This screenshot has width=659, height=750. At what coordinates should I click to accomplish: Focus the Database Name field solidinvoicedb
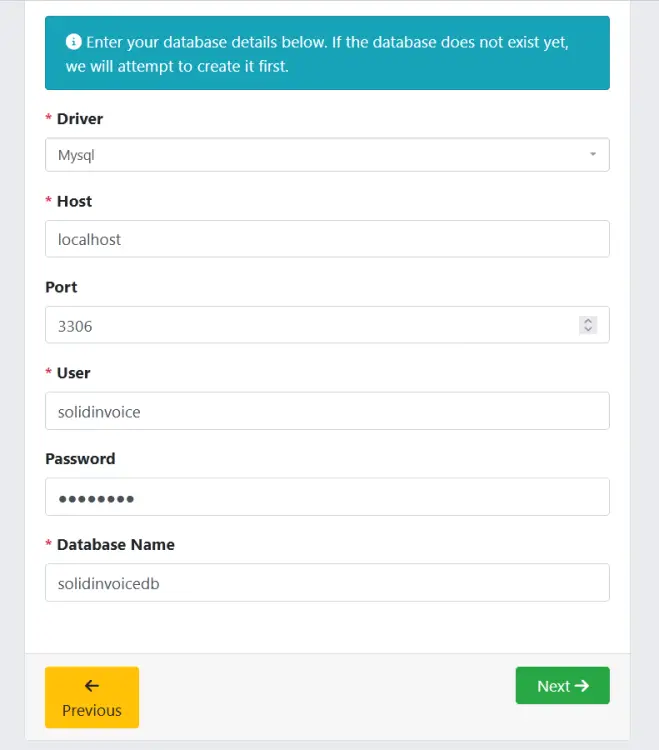tap(327, 583)
